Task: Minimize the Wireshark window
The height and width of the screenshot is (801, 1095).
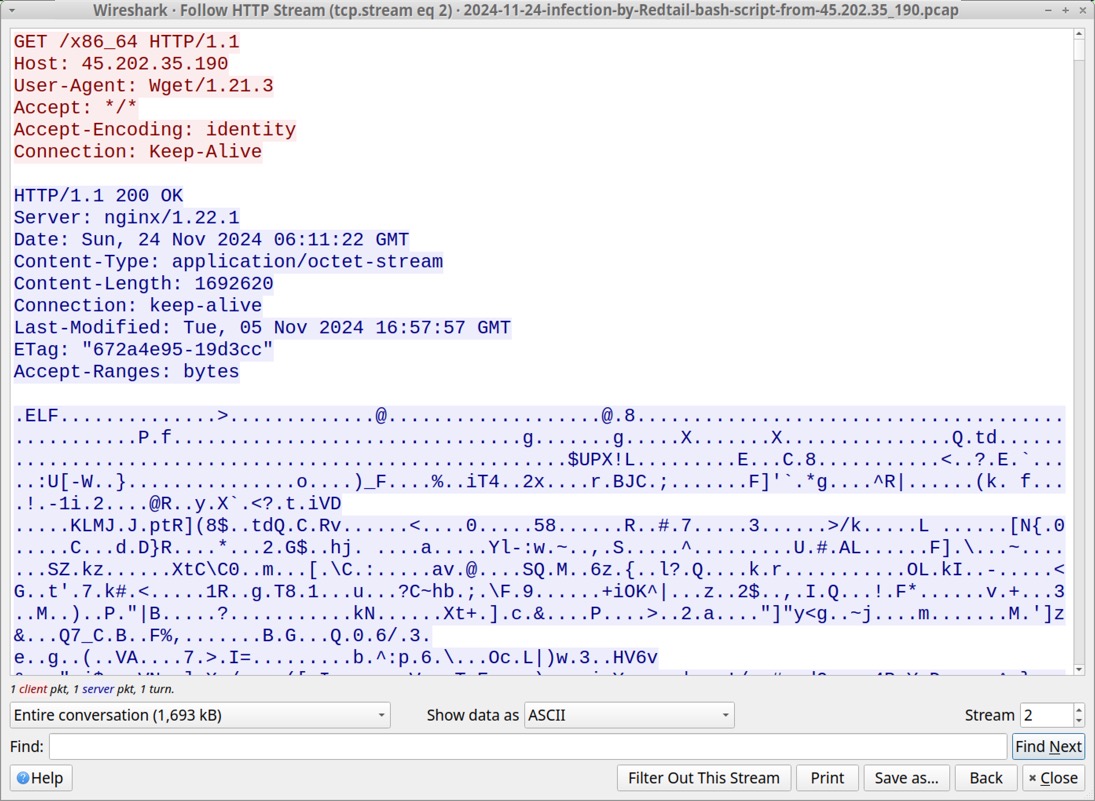Action: (x=1048, y=10)
